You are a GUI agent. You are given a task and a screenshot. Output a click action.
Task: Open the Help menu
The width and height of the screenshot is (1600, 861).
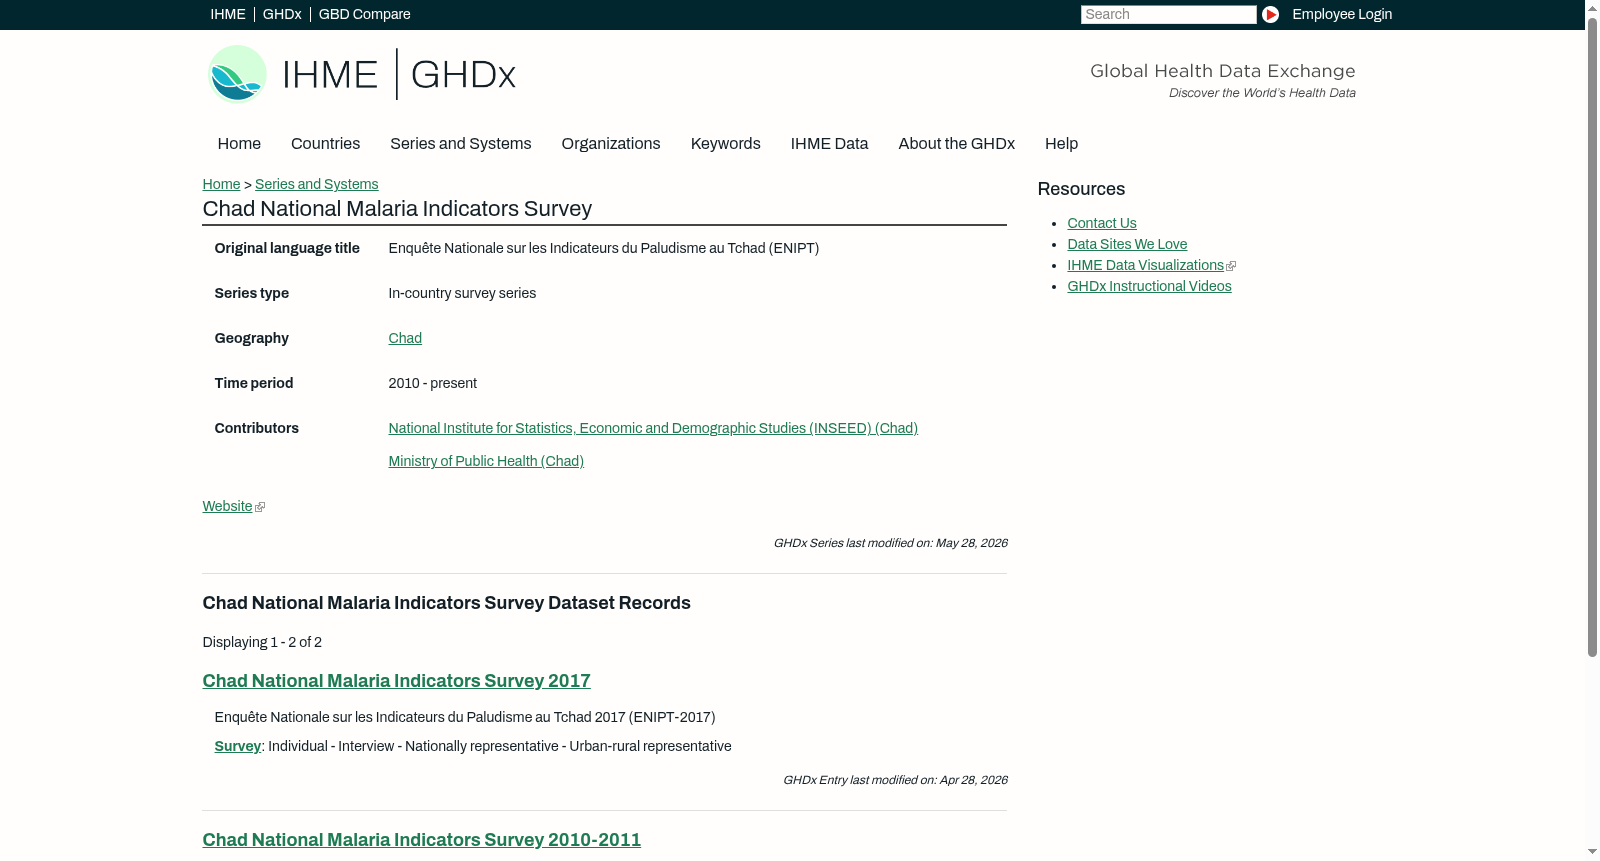[x=1061, y=144]
